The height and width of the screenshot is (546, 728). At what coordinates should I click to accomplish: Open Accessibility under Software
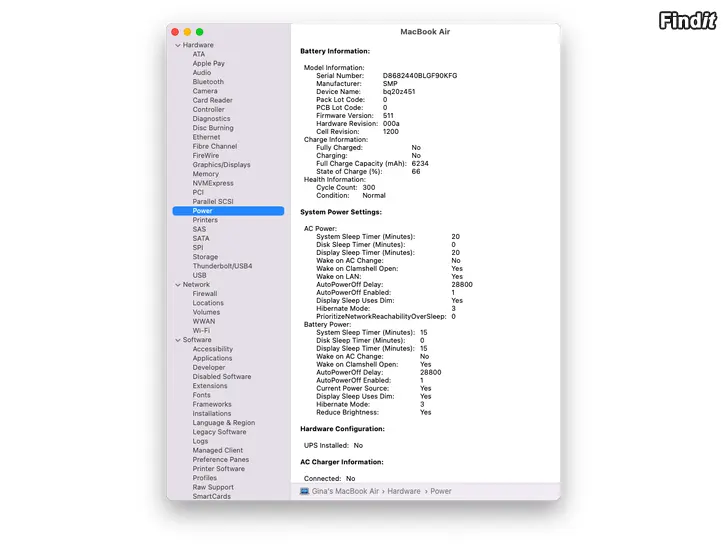tap(213, 349)
